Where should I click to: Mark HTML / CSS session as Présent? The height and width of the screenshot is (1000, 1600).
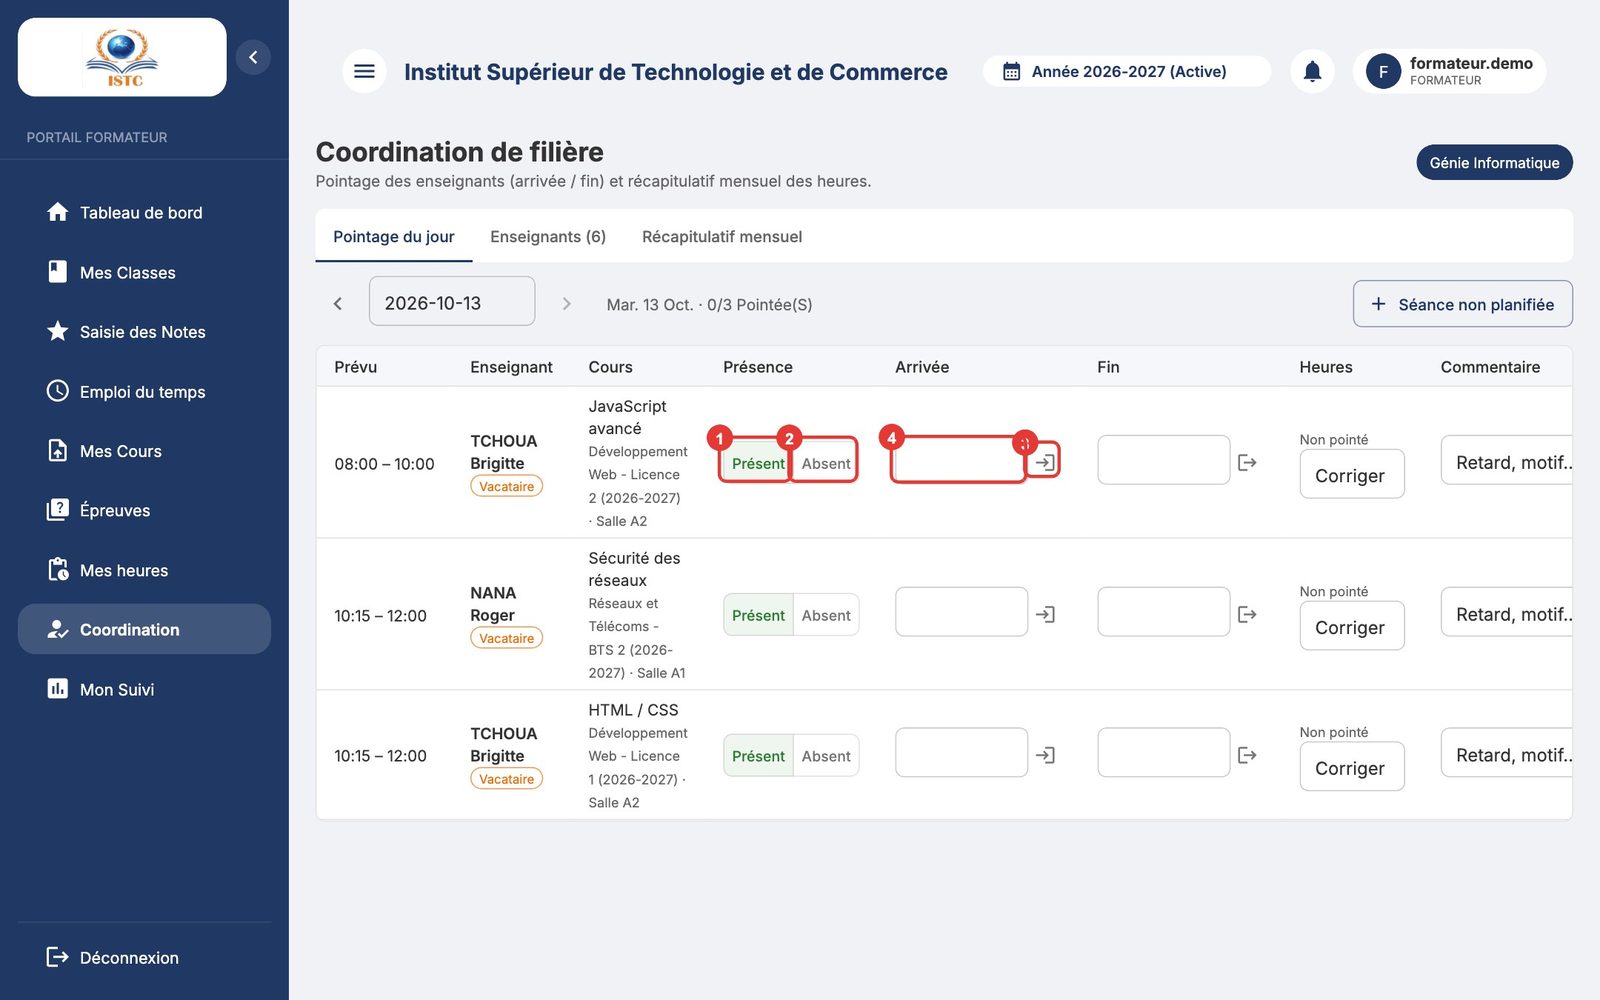coord(757,756)
